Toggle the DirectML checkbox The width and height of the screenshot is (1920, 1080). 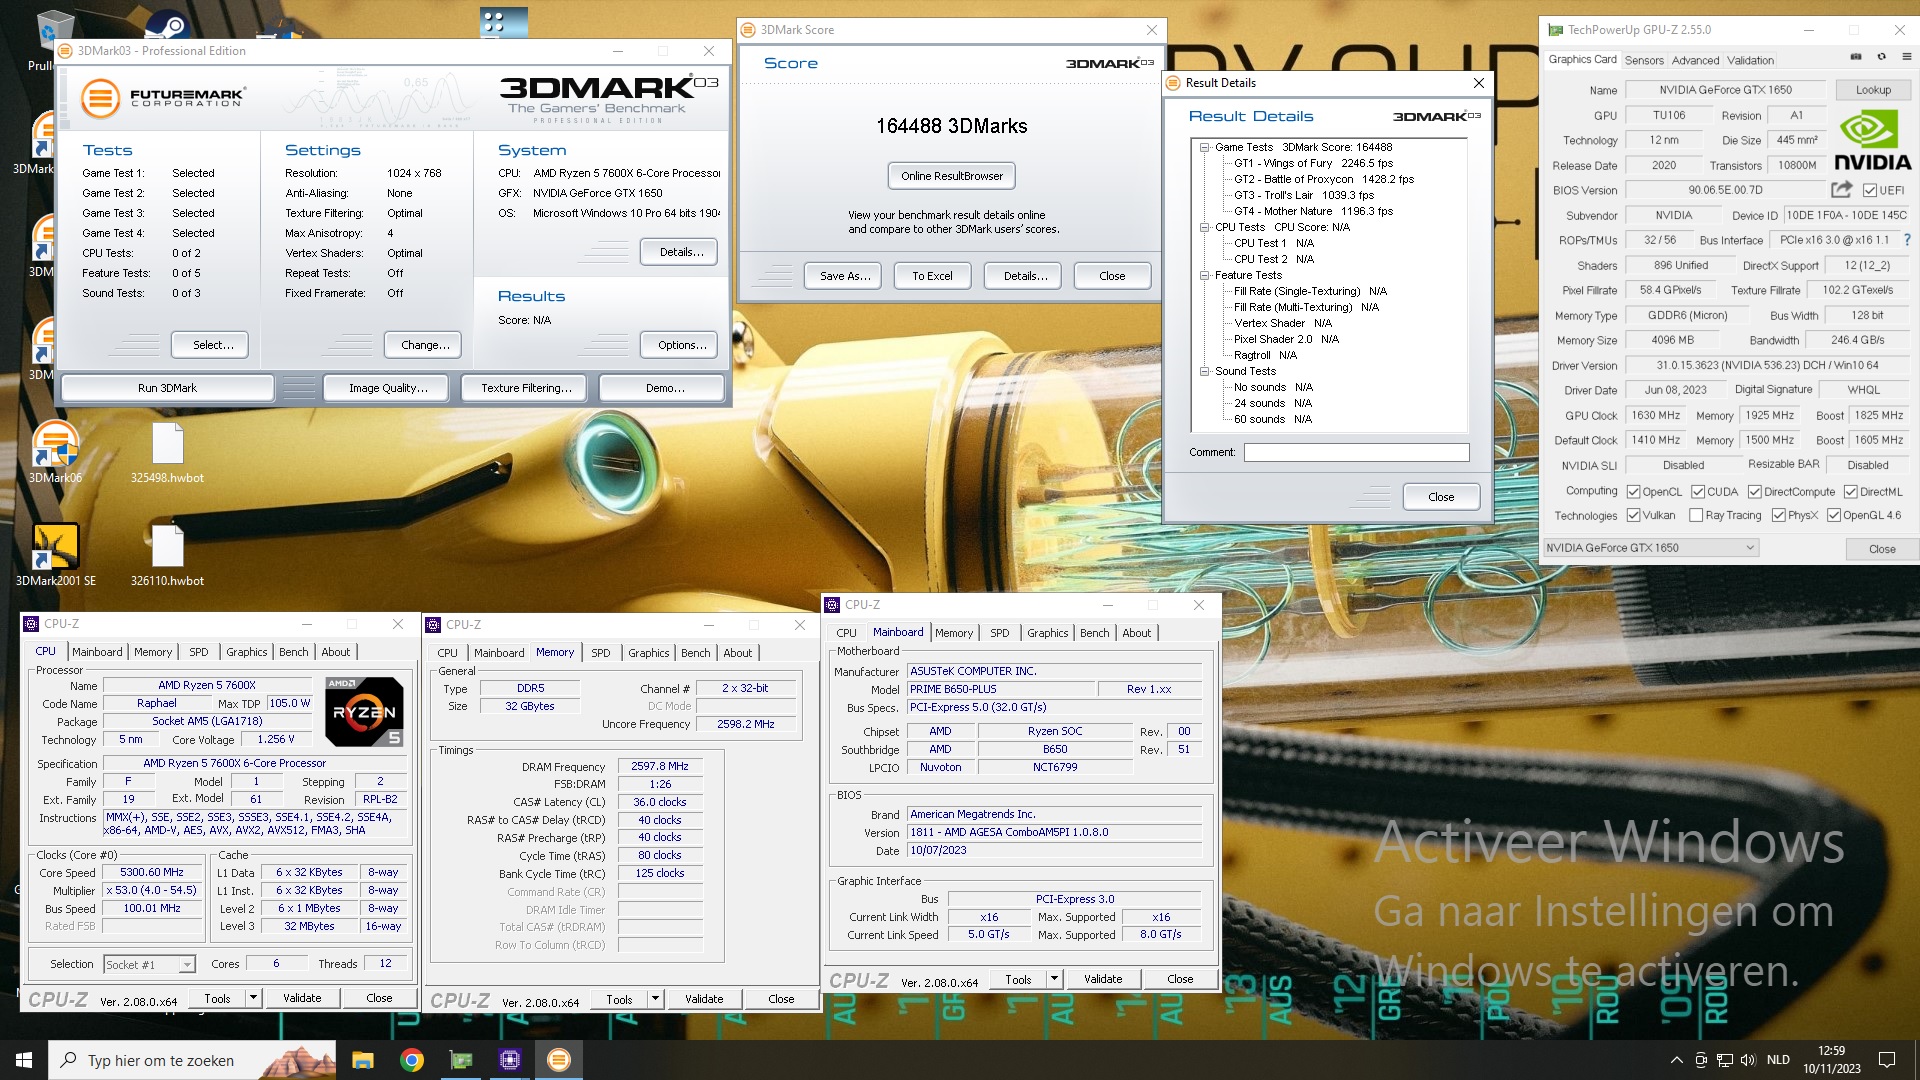tap(1851, 492)
